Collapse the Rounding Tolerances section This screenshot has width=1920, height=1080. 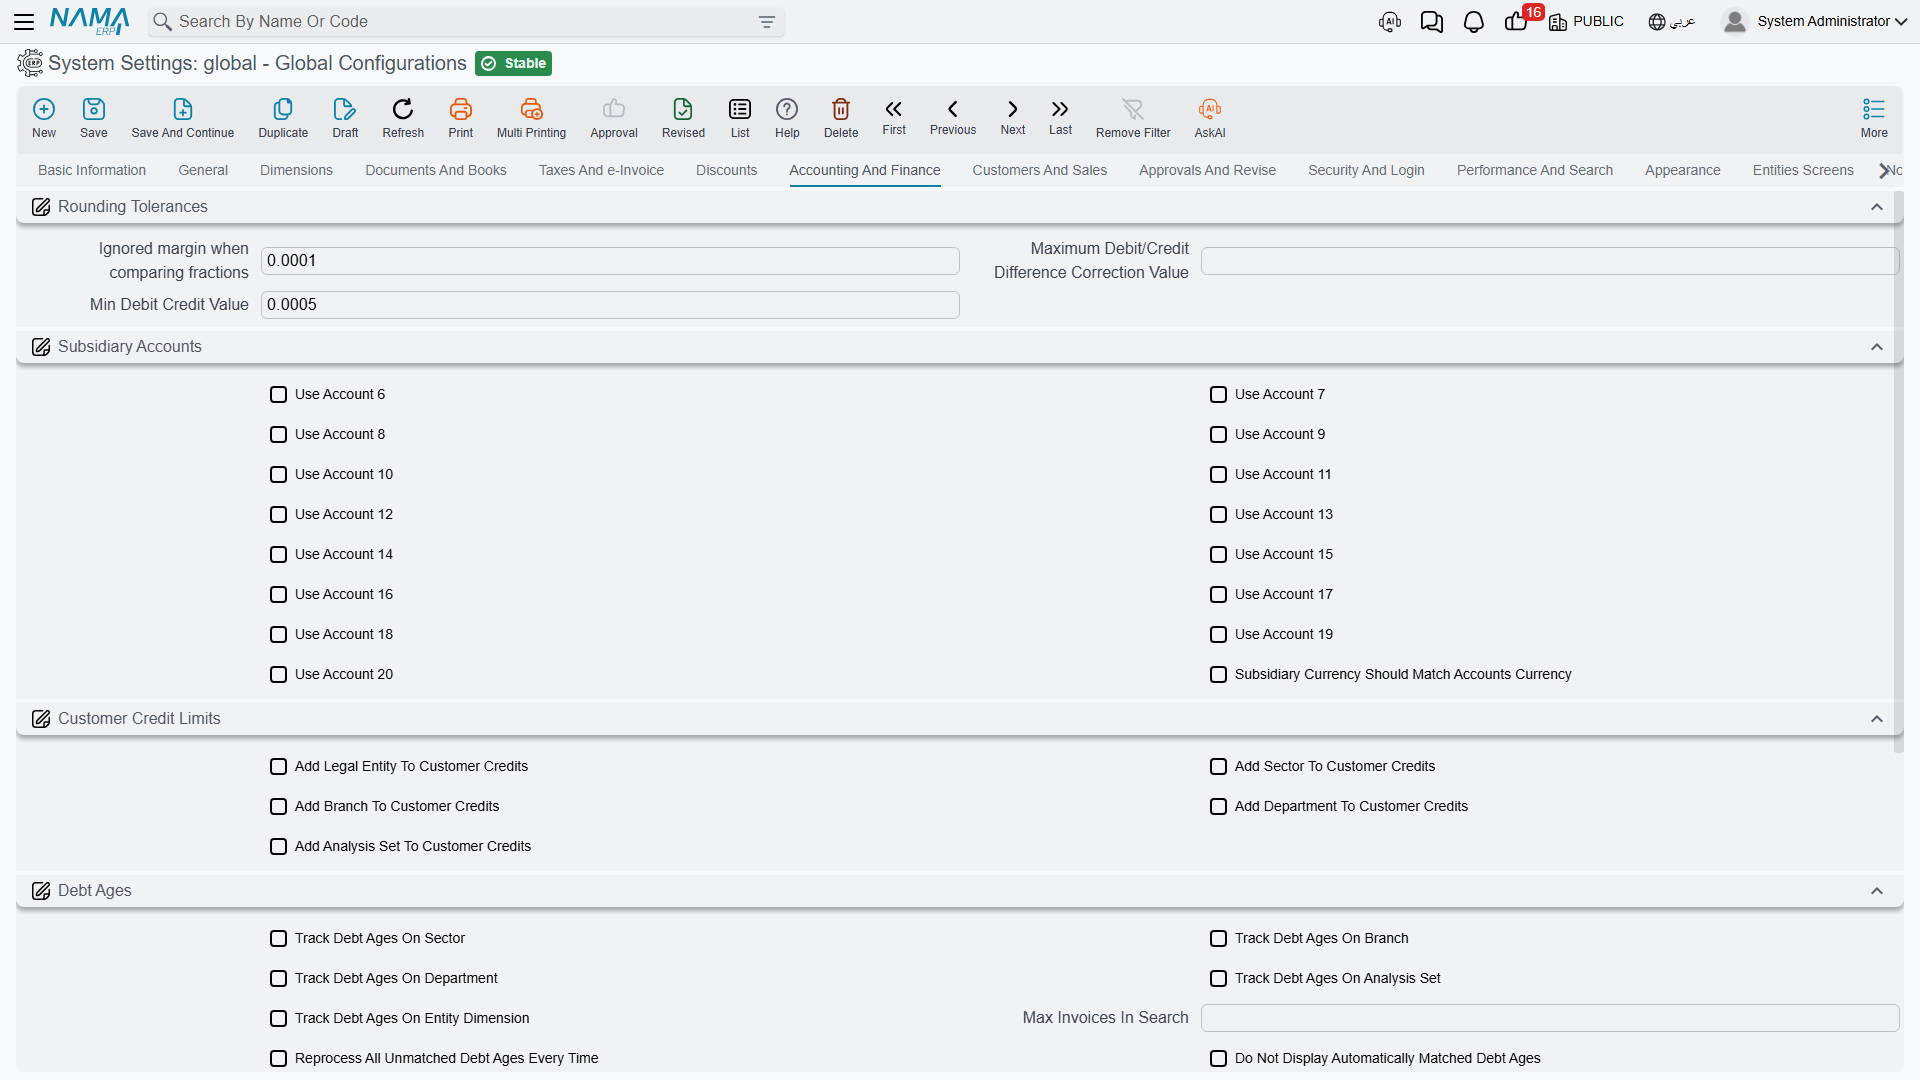coord(1877,207)
